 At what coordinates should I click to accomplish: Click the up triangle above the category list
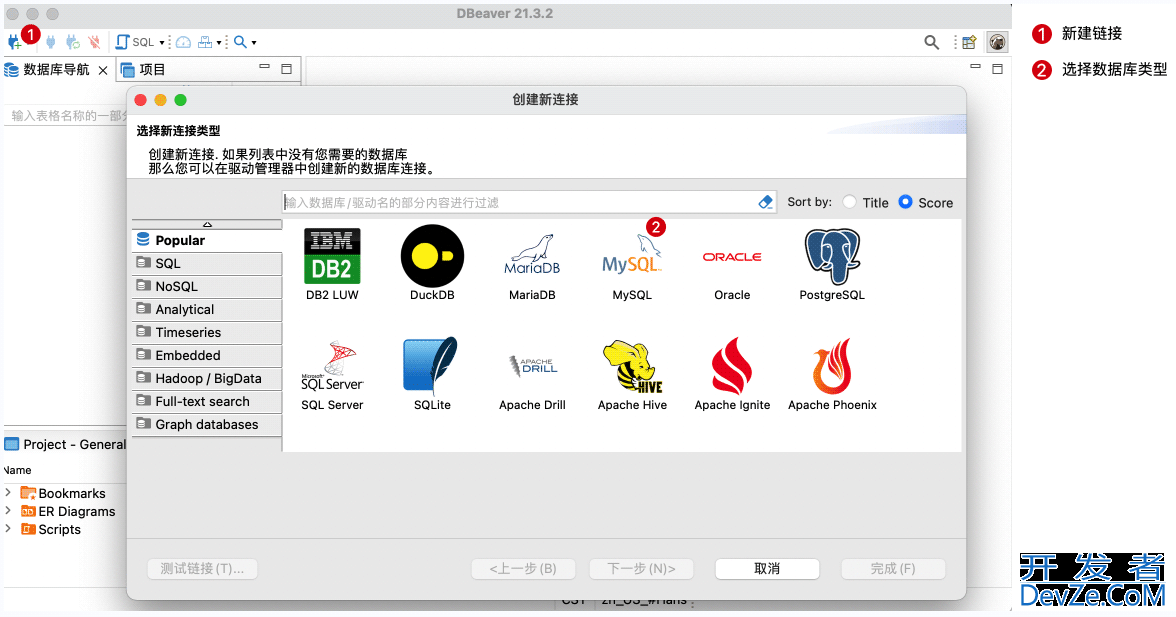click(207, 224)
